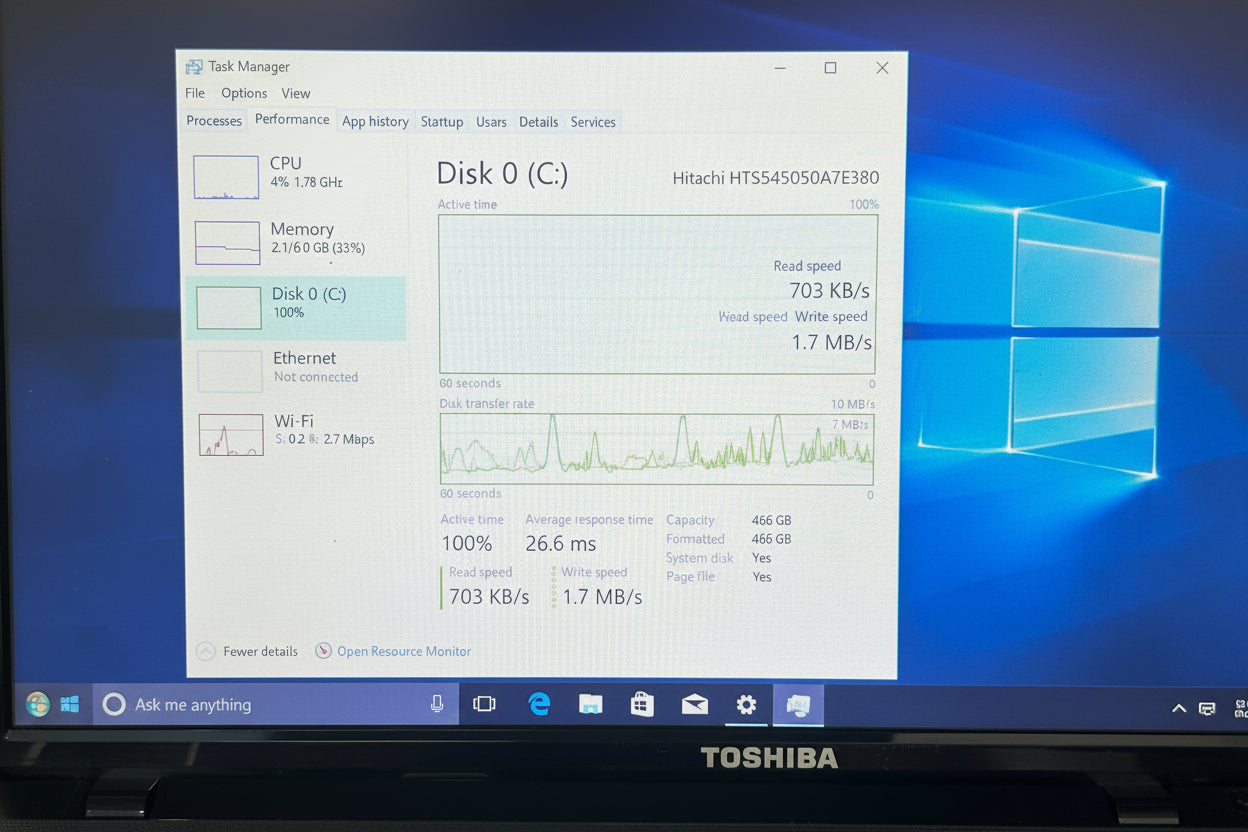Open the Mail app from the taskbar
Image resolution: width=1248 pixels, height=832 pixels.
coord(694,705)
